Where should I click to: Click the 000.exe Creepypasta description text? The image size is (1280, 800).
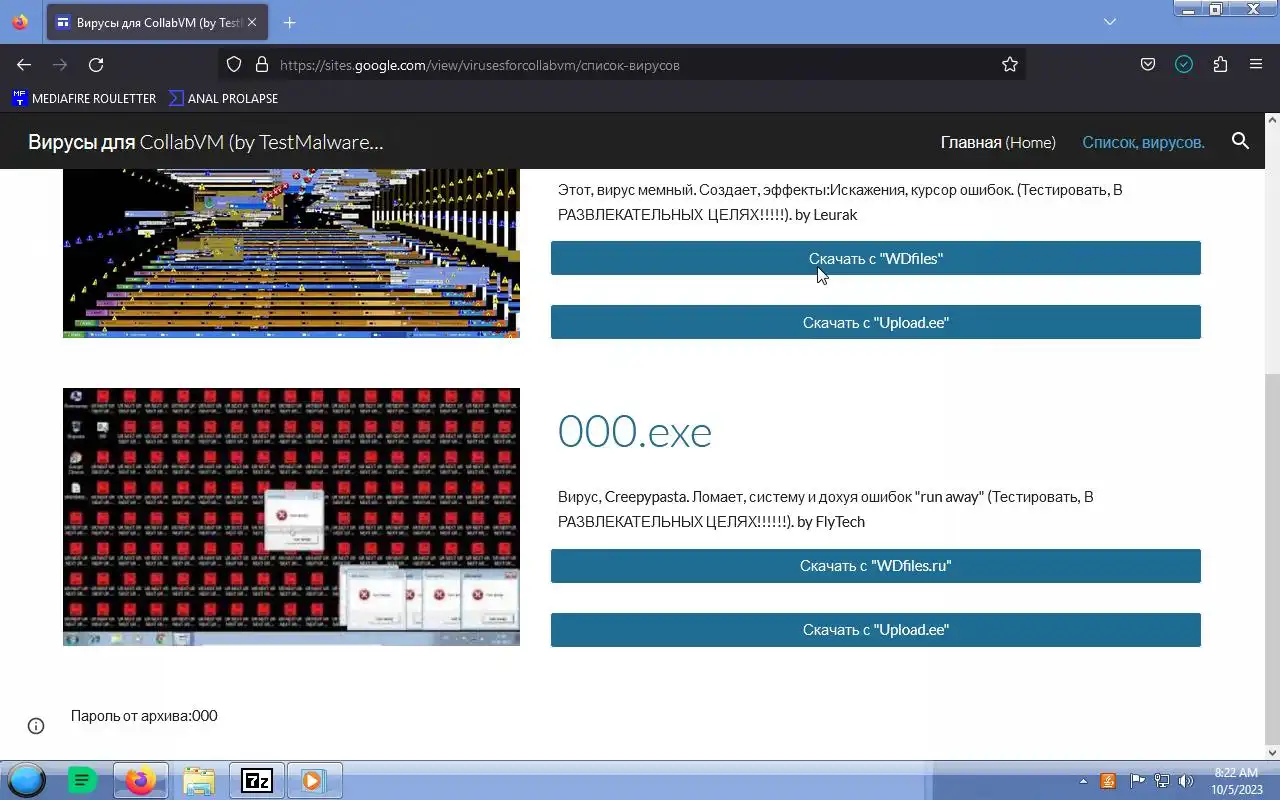point(826,509)
